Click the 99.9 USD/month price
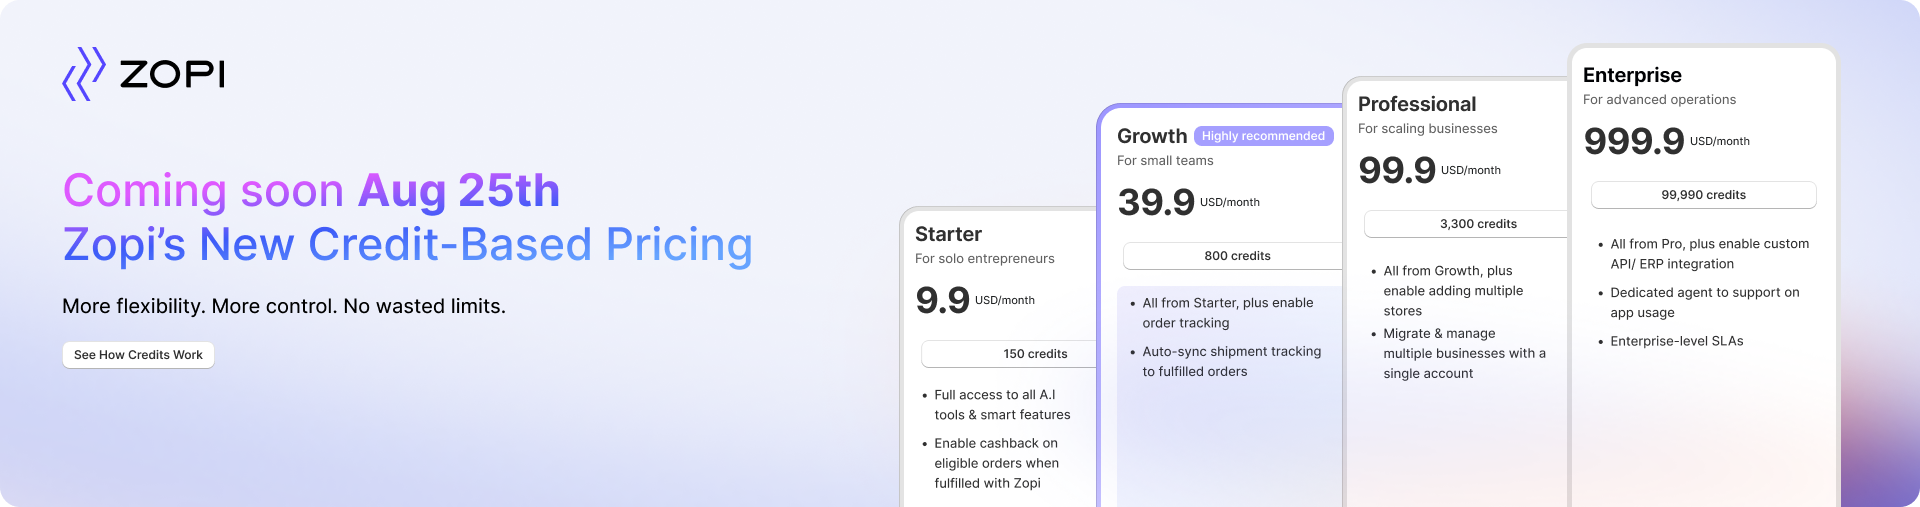Image resolution: width=1920 pixels, height=507 pixels. click(1429, 170)
